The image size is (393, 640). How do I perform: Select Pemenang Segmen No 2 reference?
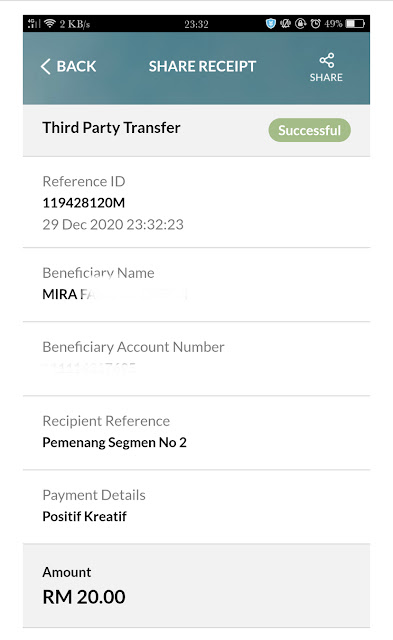click(x=115, y=442)
